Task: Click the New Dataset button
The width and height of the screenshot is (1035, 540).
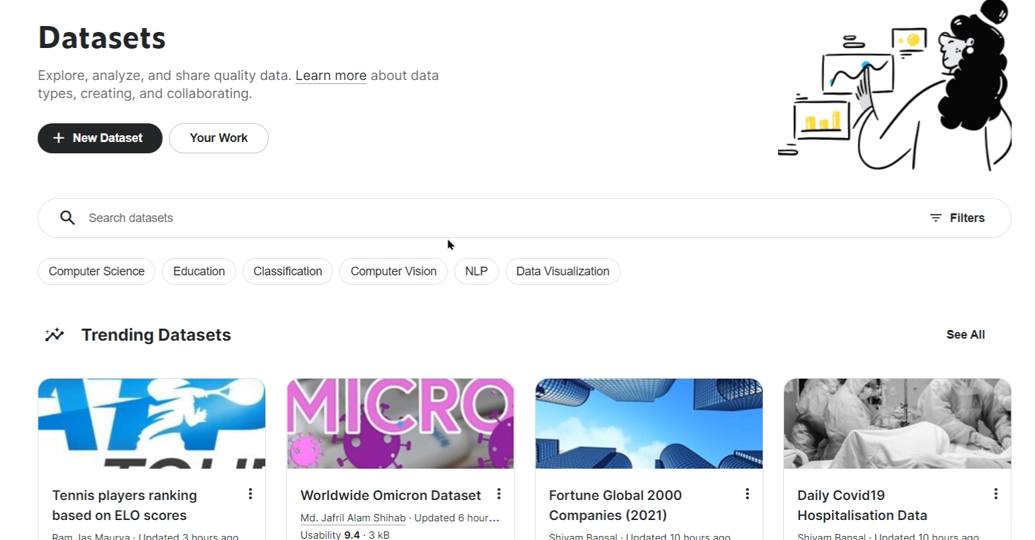Action: [x=100, y=138]
